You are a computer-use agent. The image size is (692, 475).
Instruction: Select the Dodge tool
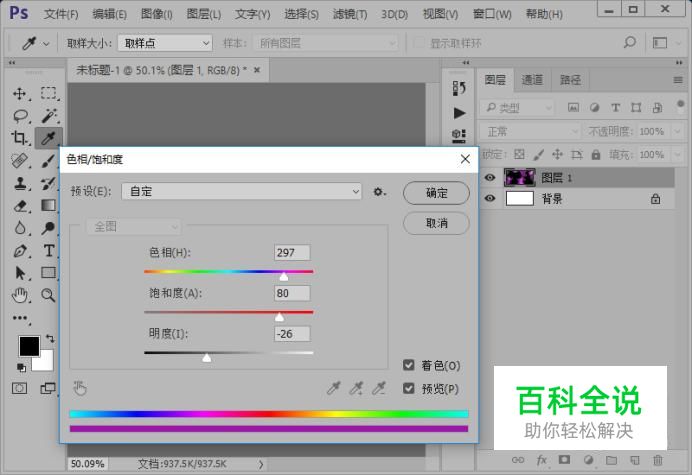(x=49, y=228)
